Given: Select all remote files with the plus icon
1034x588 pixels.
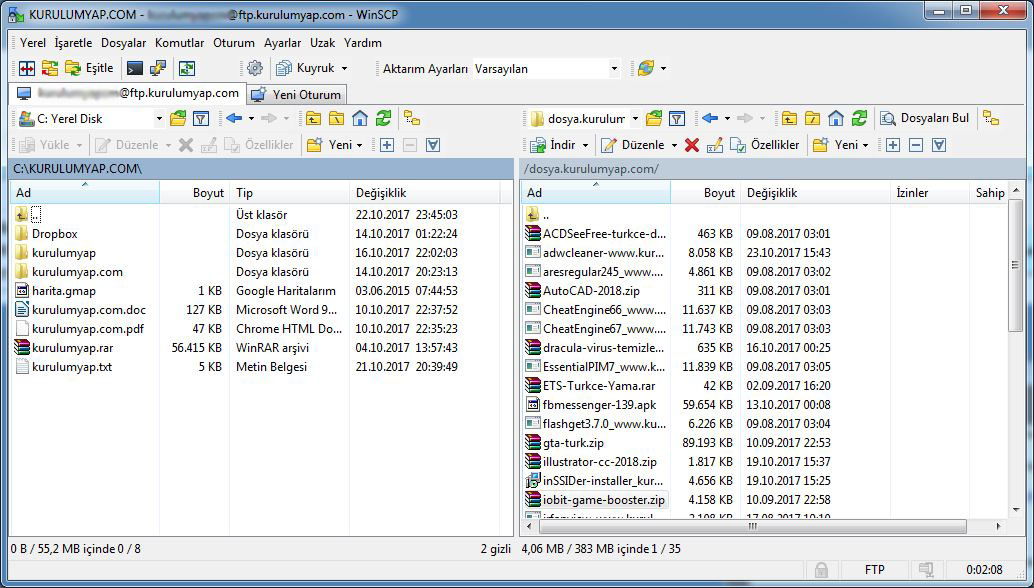Looking at the screenshot, I should 893,145.
